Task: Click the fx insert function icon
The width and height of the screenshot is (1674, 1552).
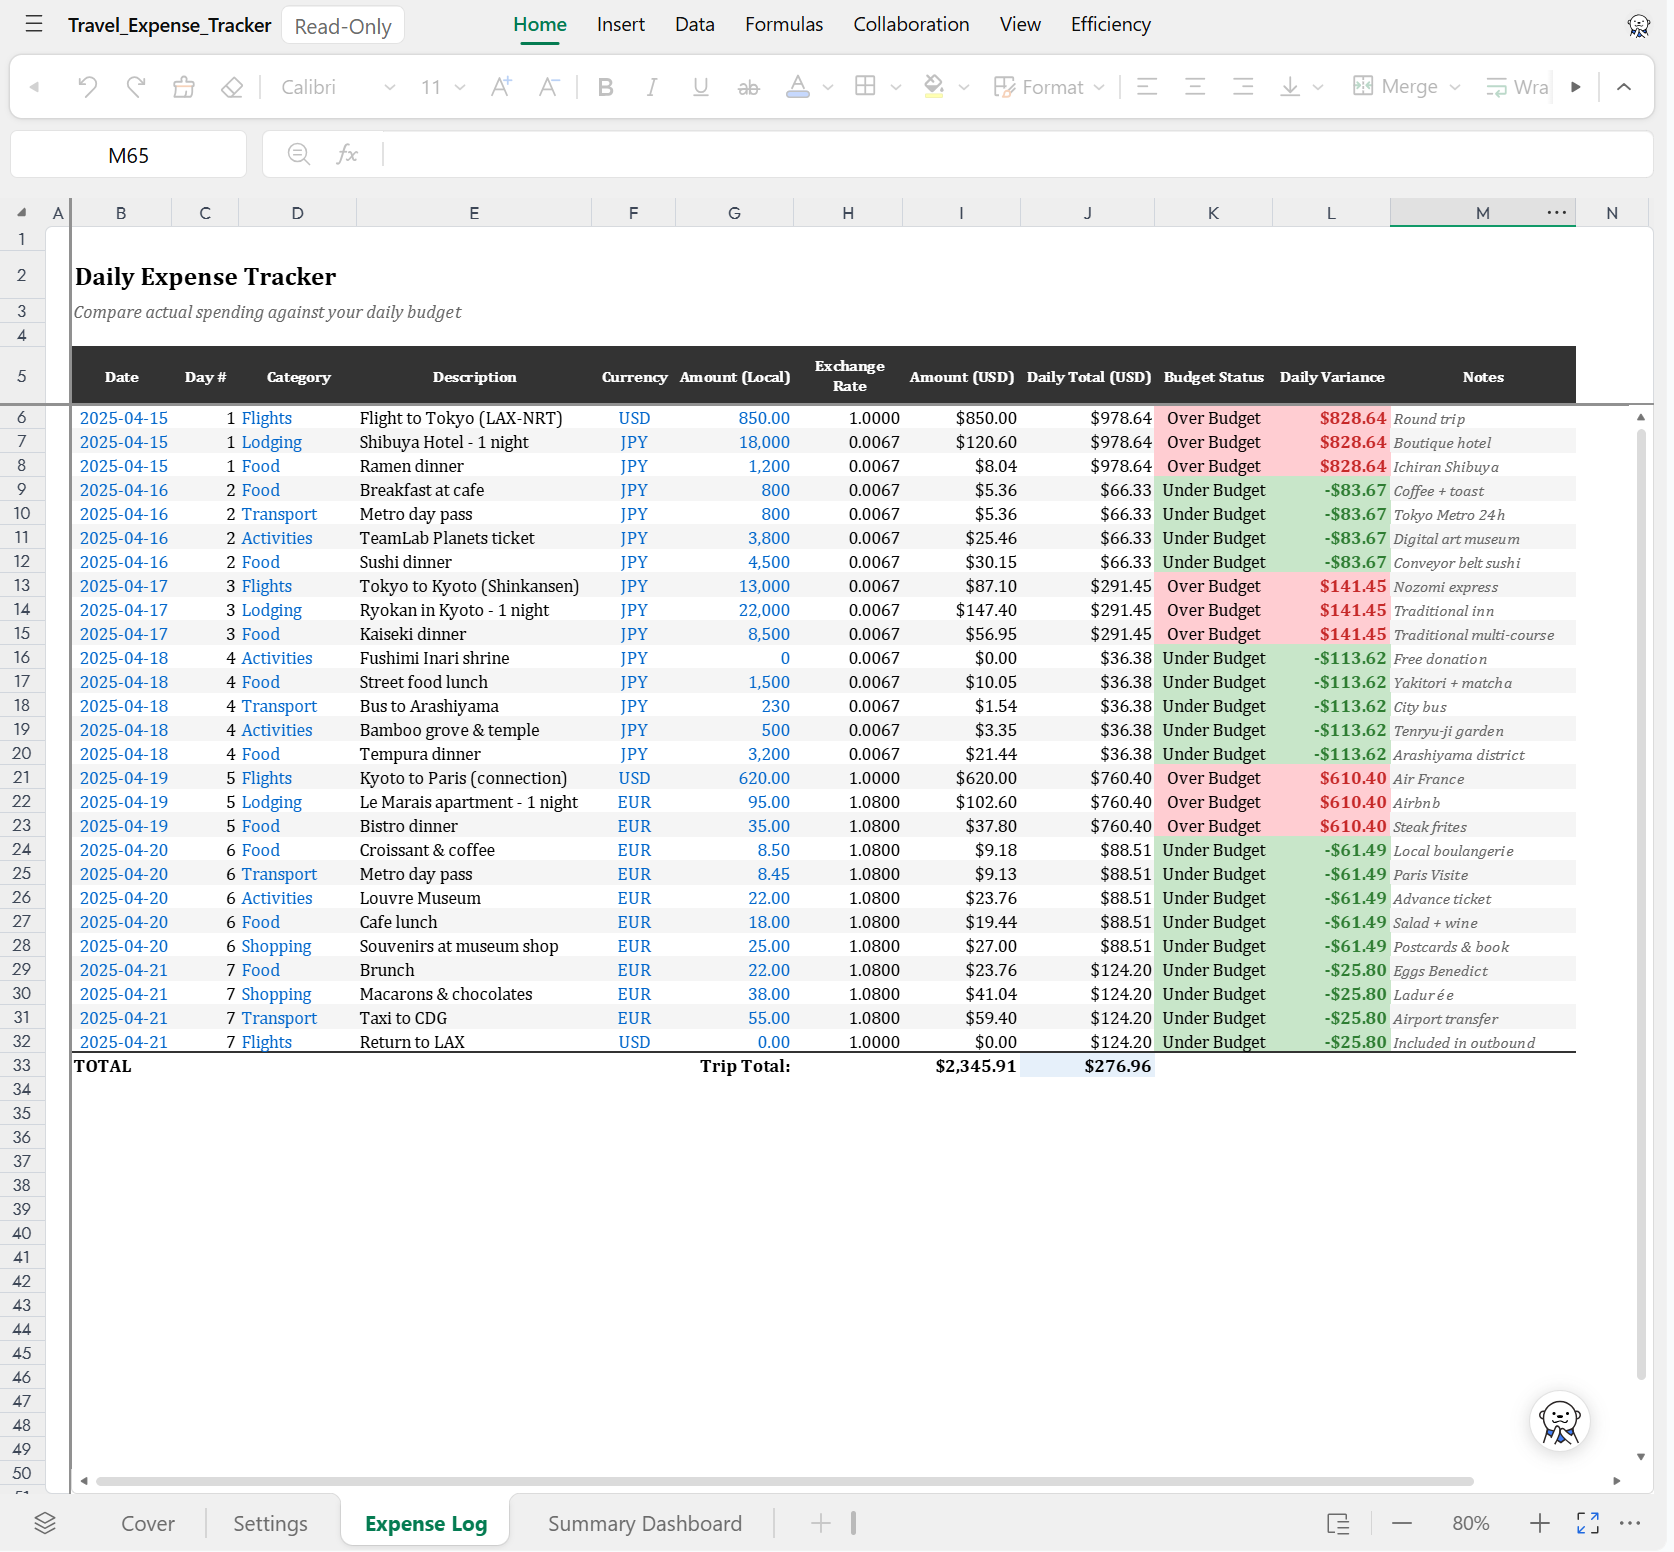Action: pos(347,154)
